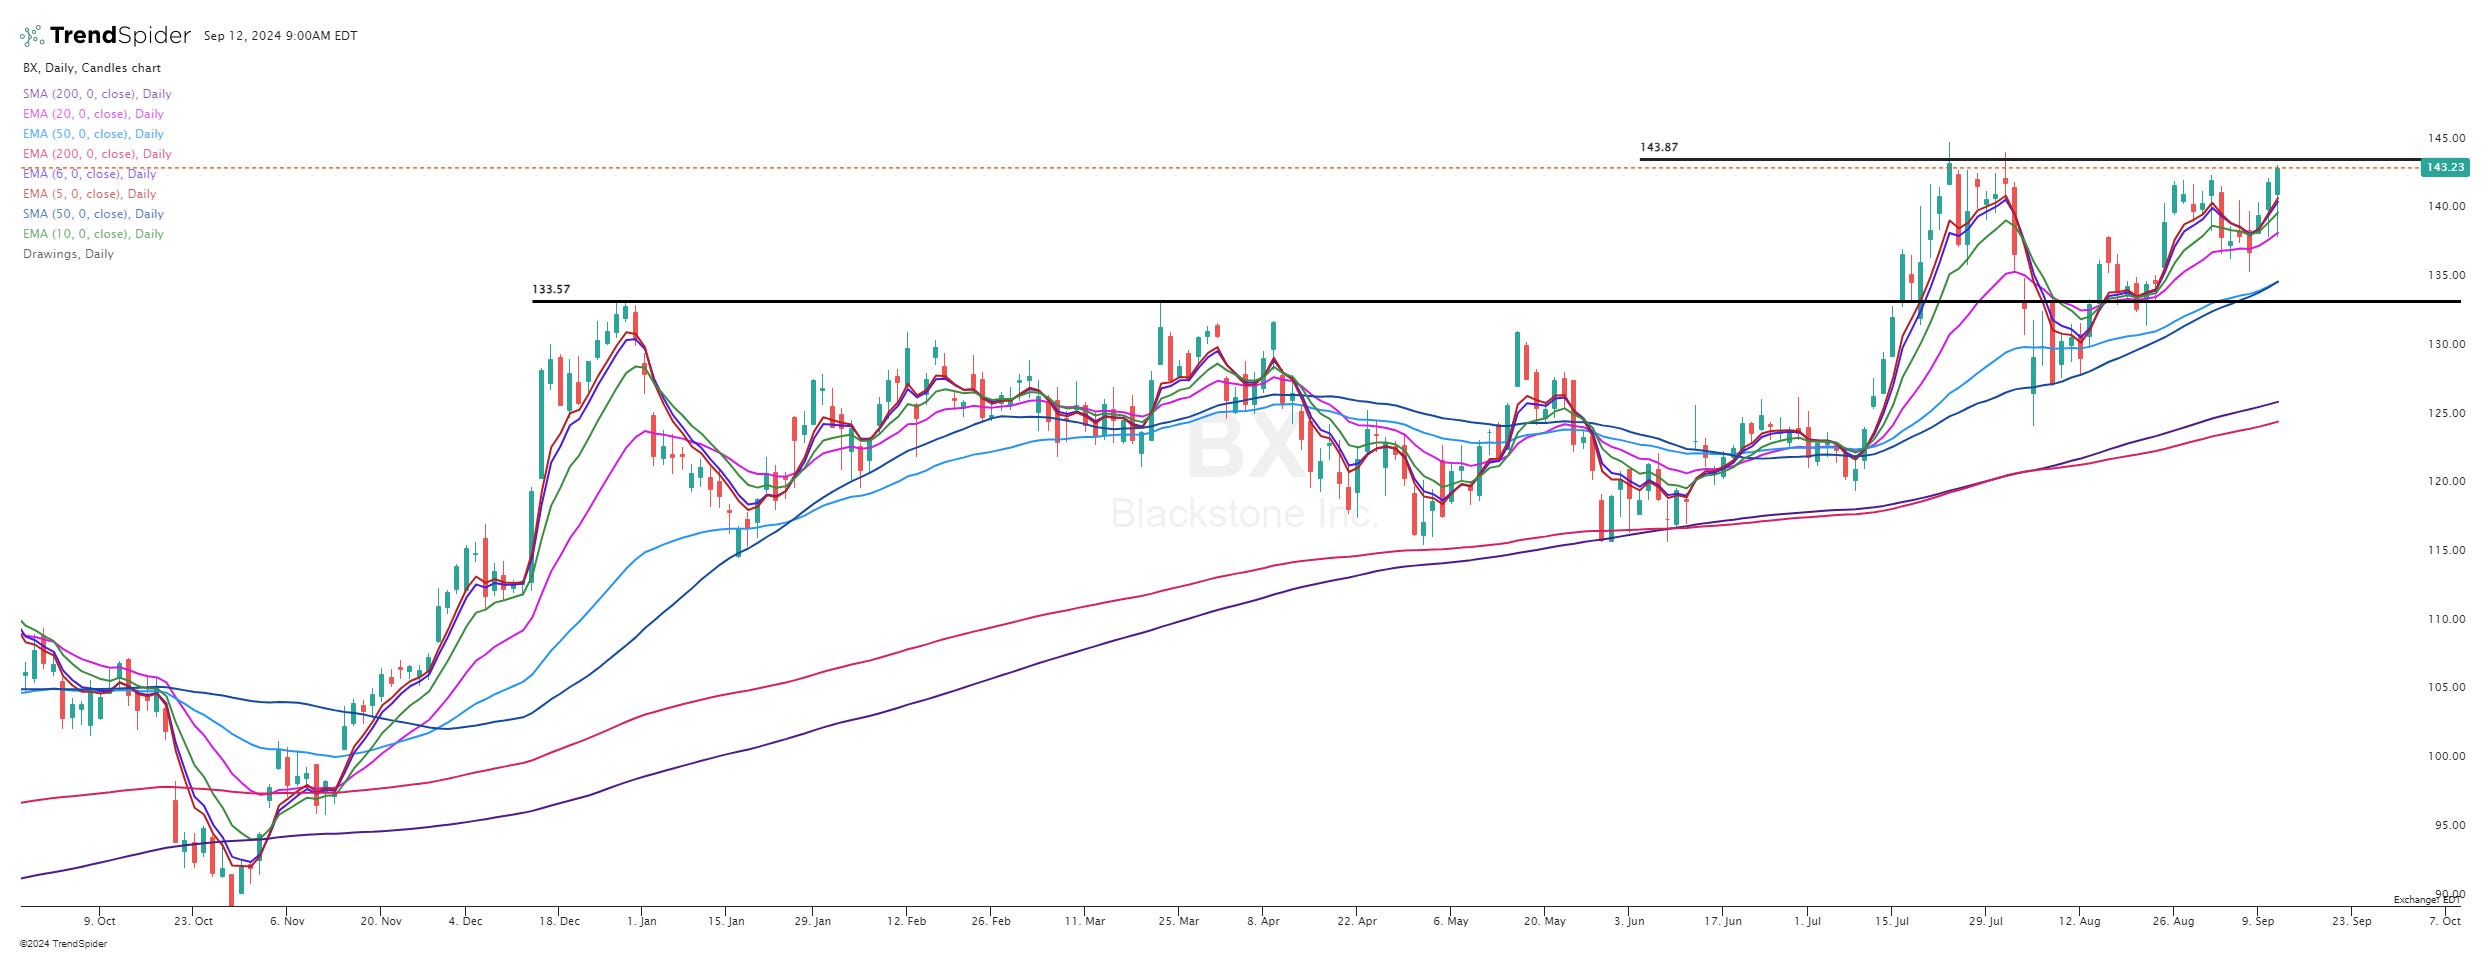Click the 23. Oct date axis label
Screen dimensions: 2491x953
pyautogui.click(x=193, y=921)
